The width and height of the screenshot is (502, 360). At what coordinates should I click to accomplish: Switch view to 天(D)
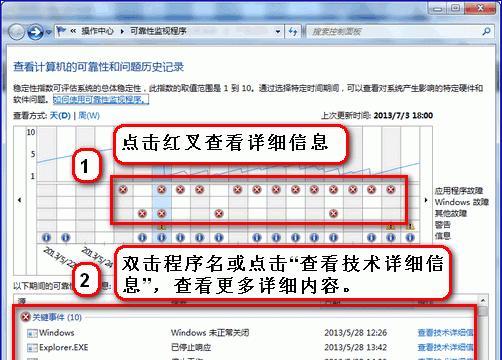(x=60, y=116)
